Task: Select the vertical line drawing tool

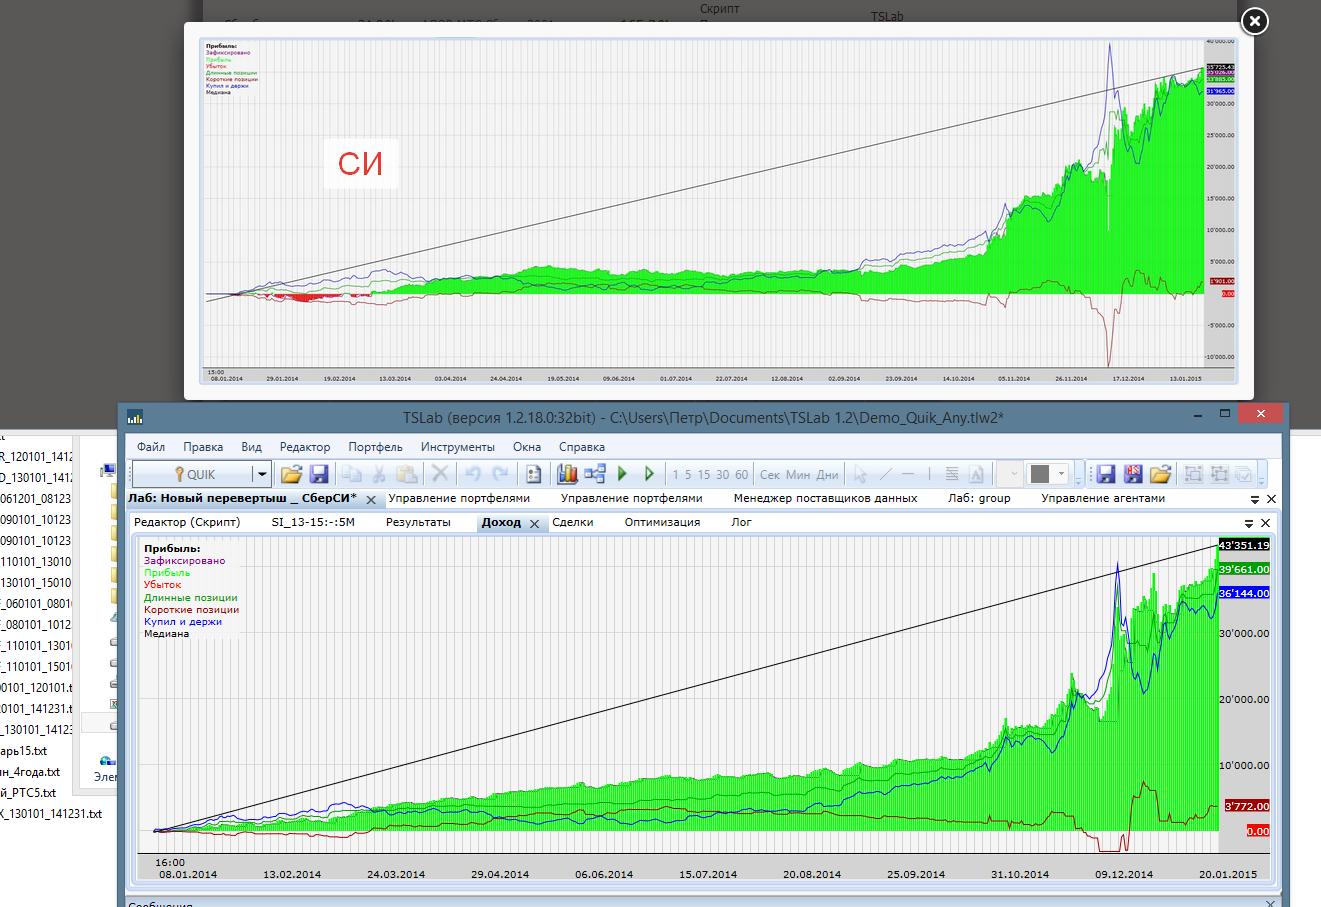Action: [929, 474]
